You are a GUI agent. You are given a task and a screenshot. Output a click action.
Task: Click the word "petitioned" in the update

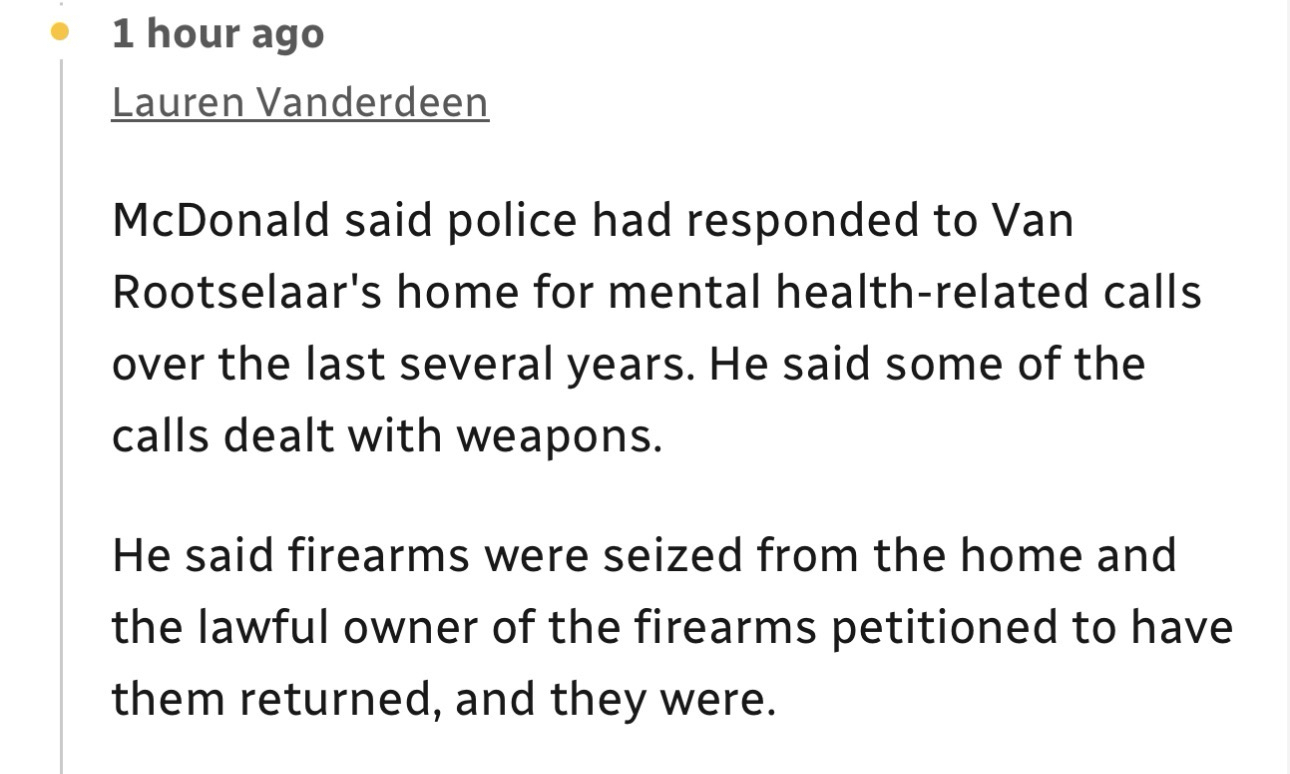(x=946, y=627)
